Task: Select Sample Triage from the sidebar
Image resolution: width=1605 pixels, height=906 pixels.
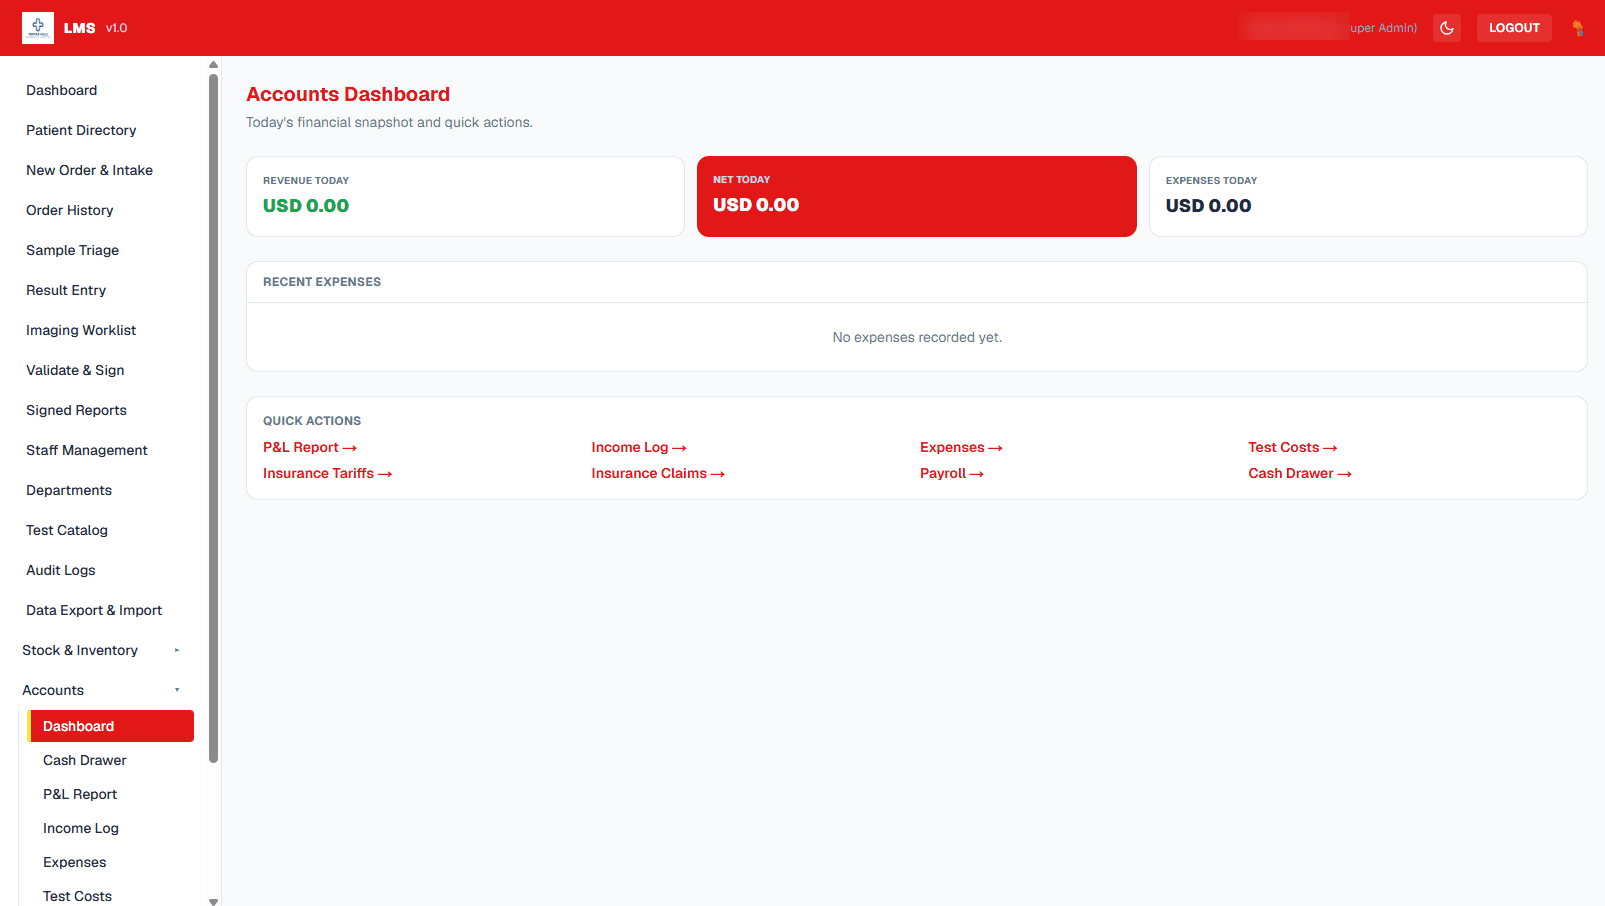Action: click(72, 250)
